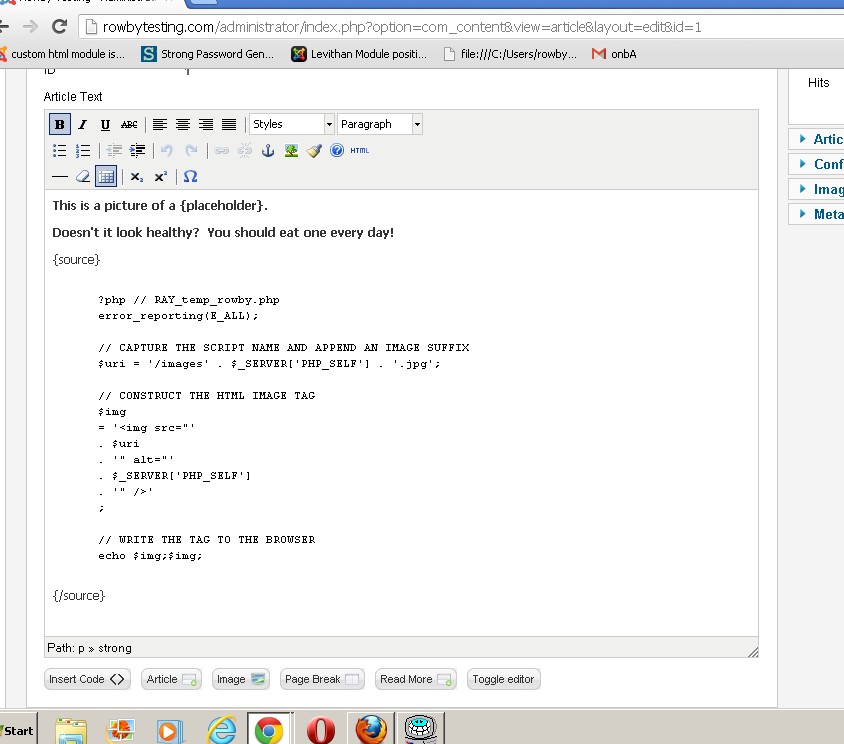Click the Article button below editor
844x744 pixels.
tap(171, 679)
